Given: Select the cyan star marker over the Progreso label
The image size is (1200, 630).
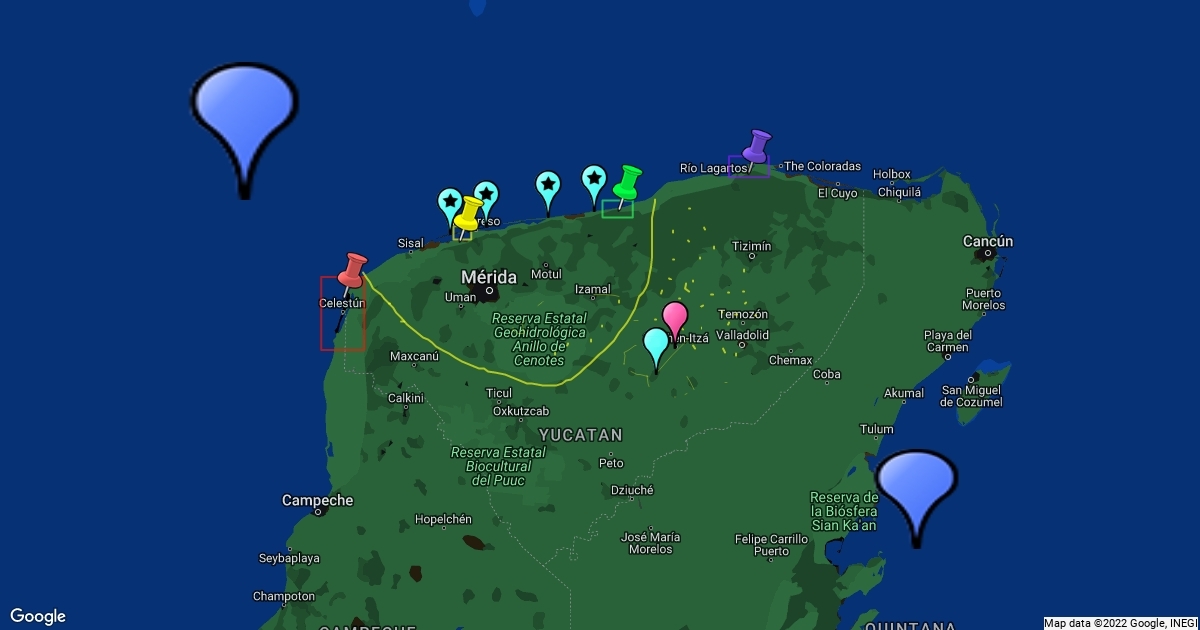Looking at the screenshot, I should coord(486,197).
